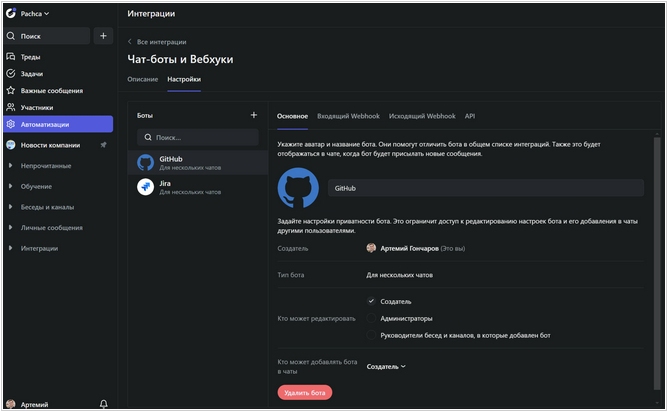Expand the Непрочитанные section
This screenshot has height=411, width=667.
pyautogui.click(x=10, y=165)
